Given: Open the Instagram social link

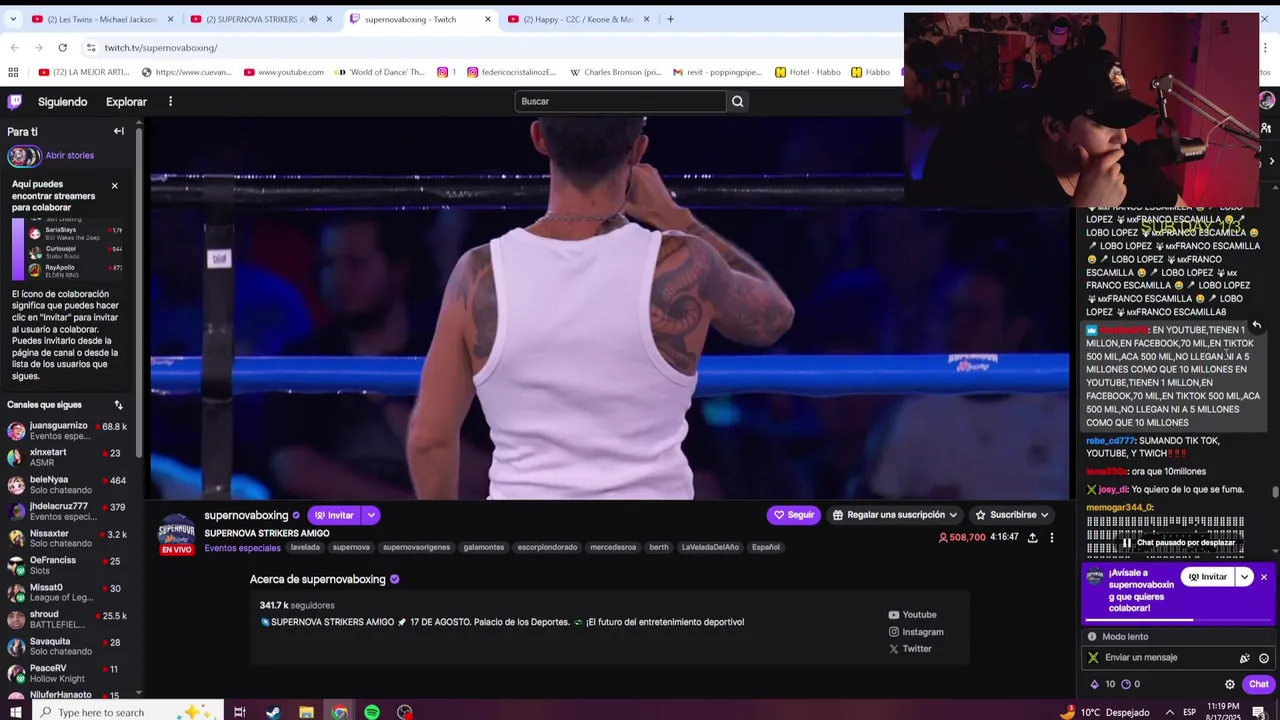Looking at the screenshot, I should tap(916, 632).
